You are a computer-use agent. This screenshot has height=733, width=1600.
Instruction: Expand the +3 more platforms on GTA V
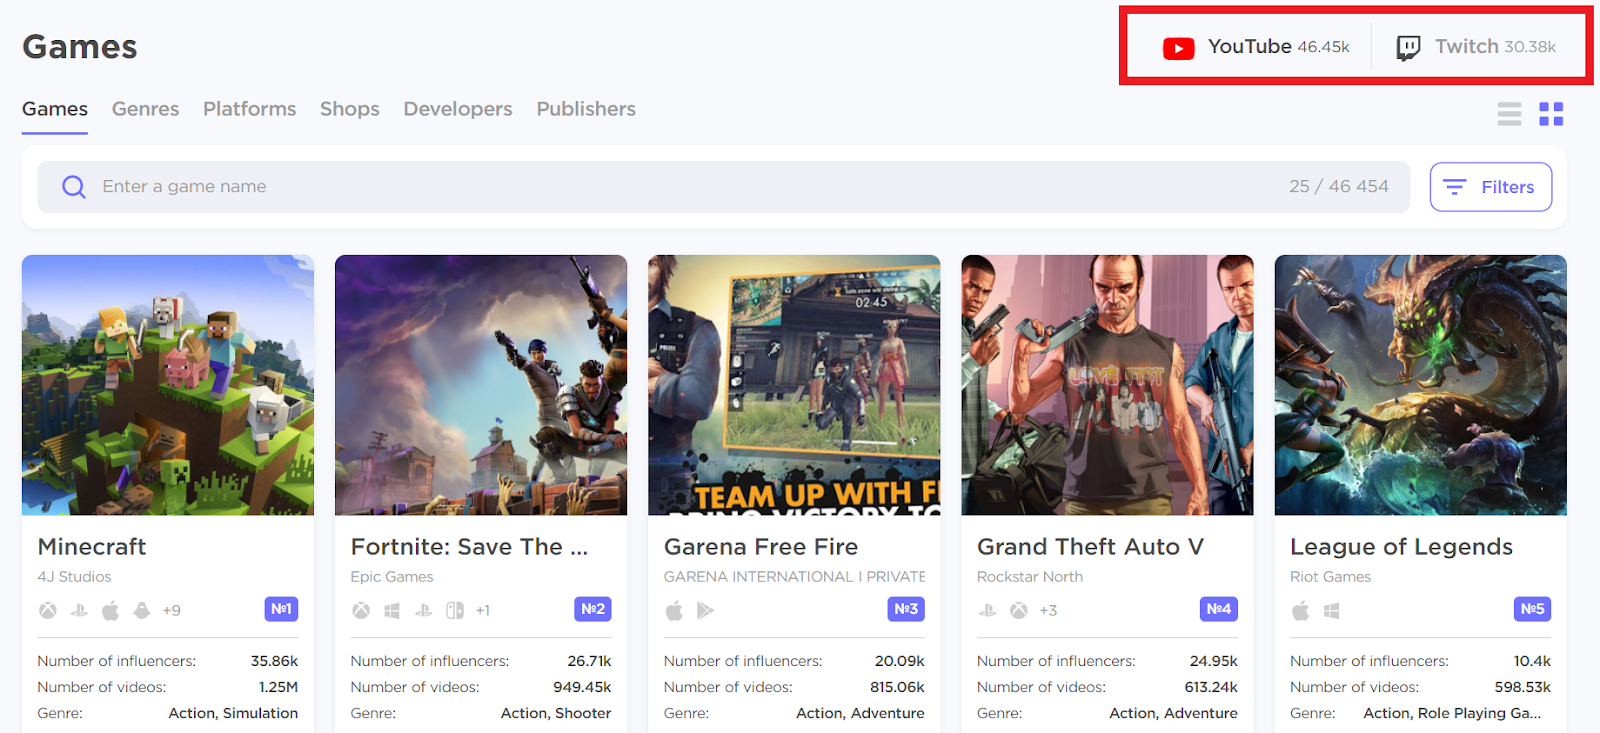tap(1048, 610)
